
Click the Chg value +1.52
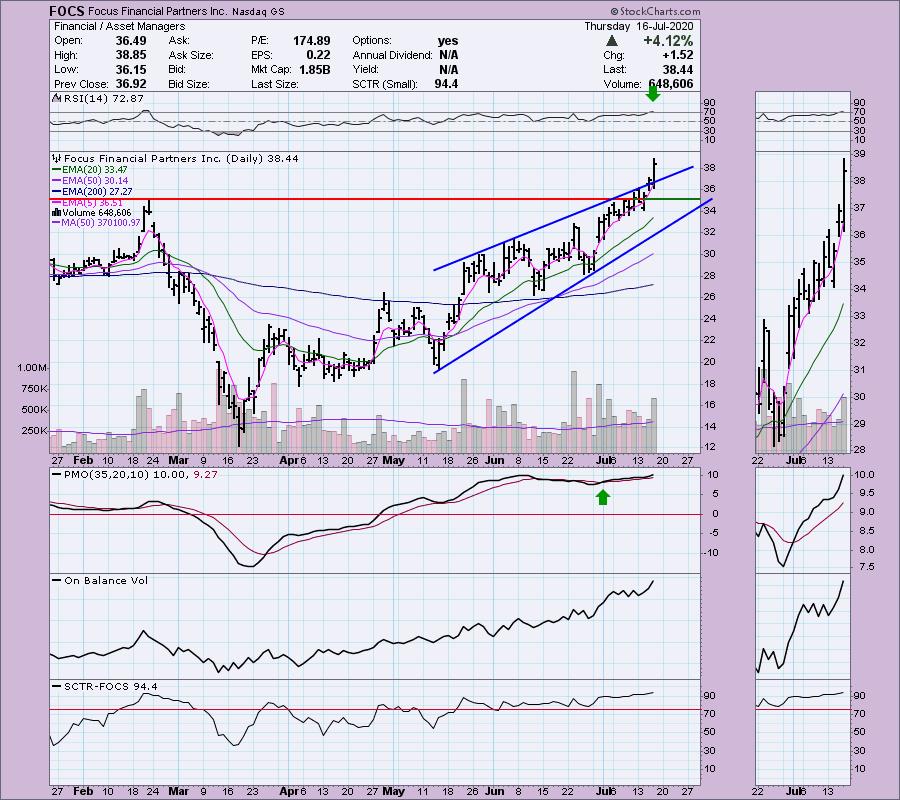677,55
